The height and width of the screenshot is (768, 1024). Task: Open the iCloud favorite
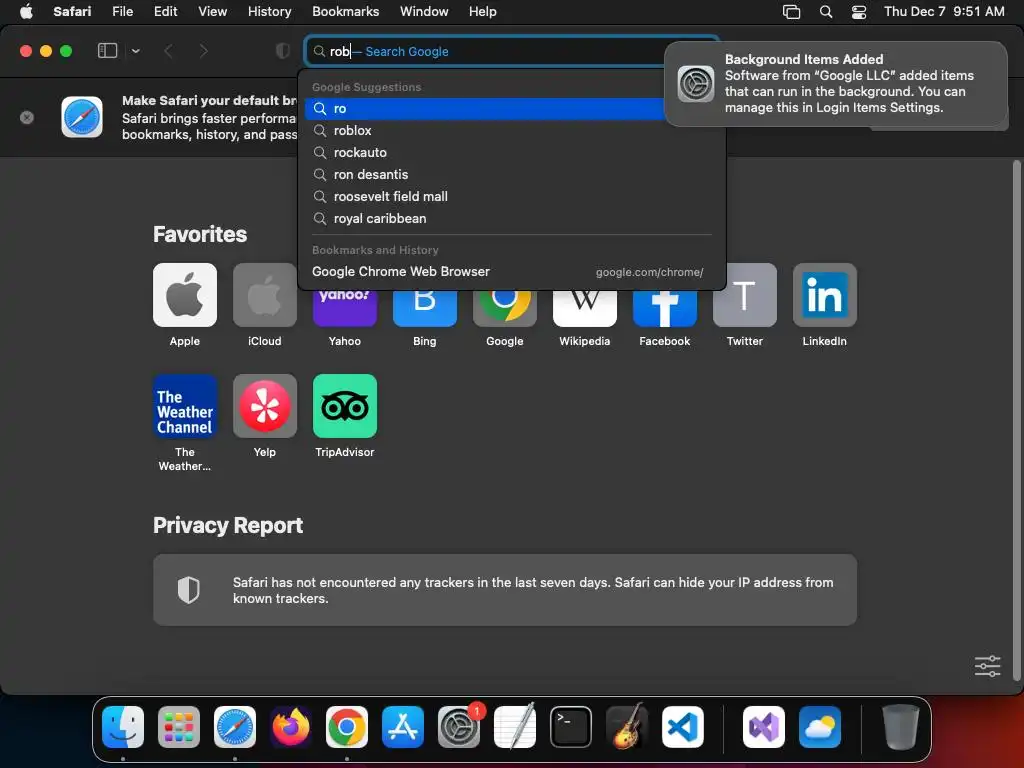(x=264, y=295)
